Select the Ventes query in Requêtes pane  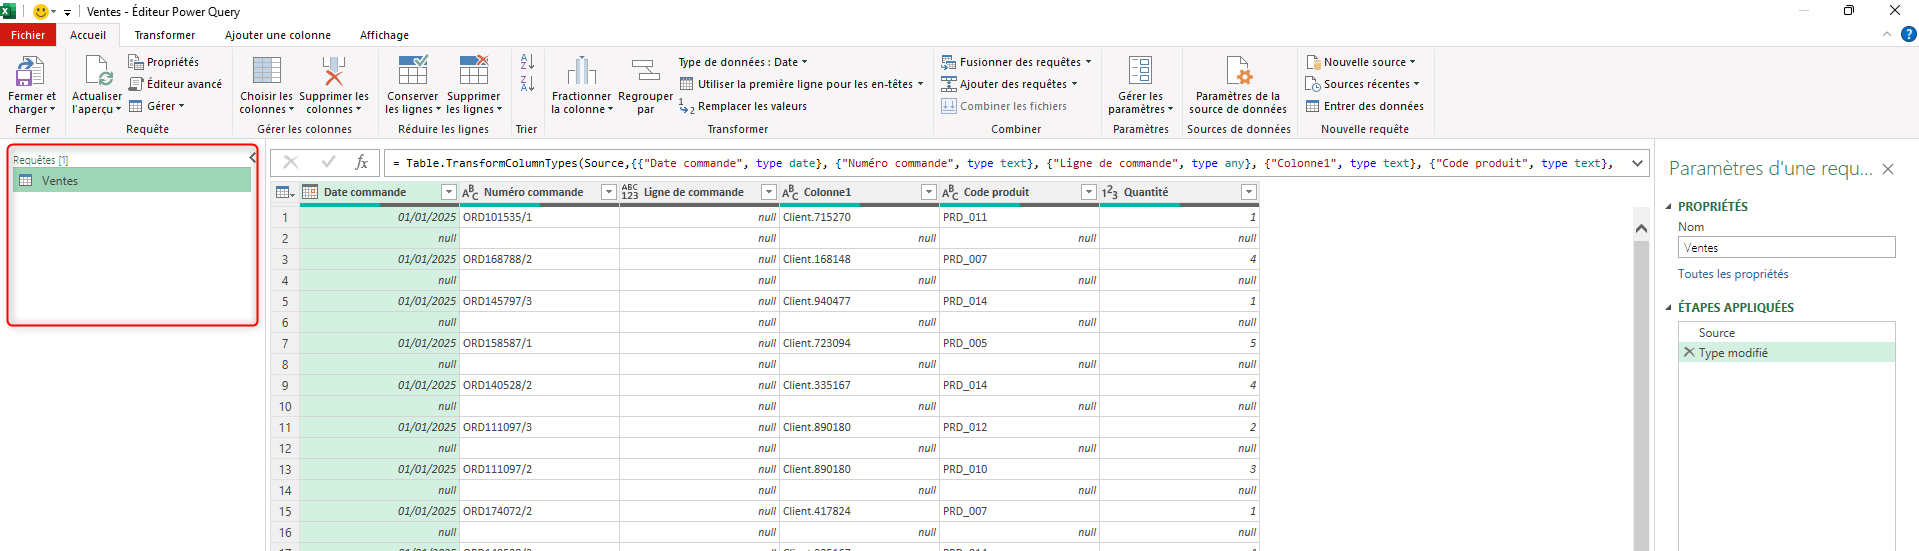132,181
